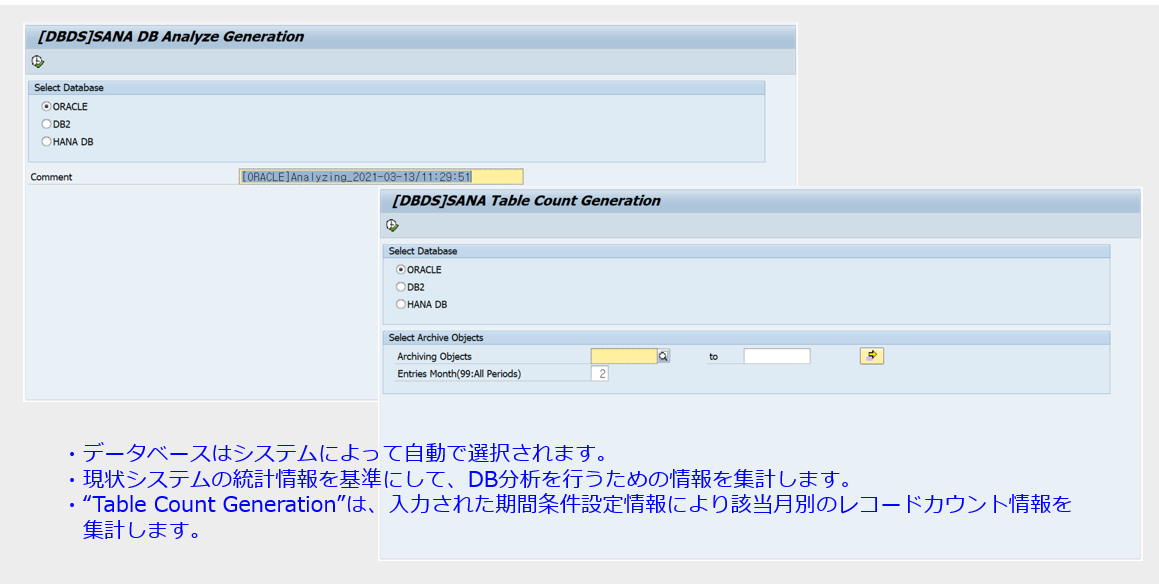
Task: Open multiple selection arrow button
Action: [x=872, y=356]
